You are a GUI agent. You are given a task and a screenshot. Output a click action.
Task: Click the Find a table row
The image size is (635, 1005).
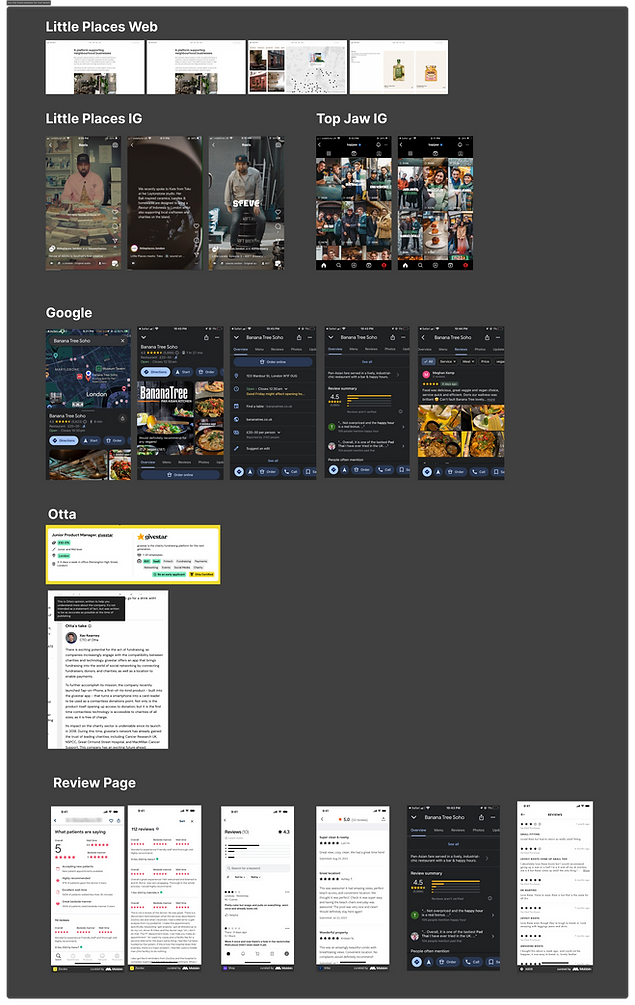pos(274,406)
